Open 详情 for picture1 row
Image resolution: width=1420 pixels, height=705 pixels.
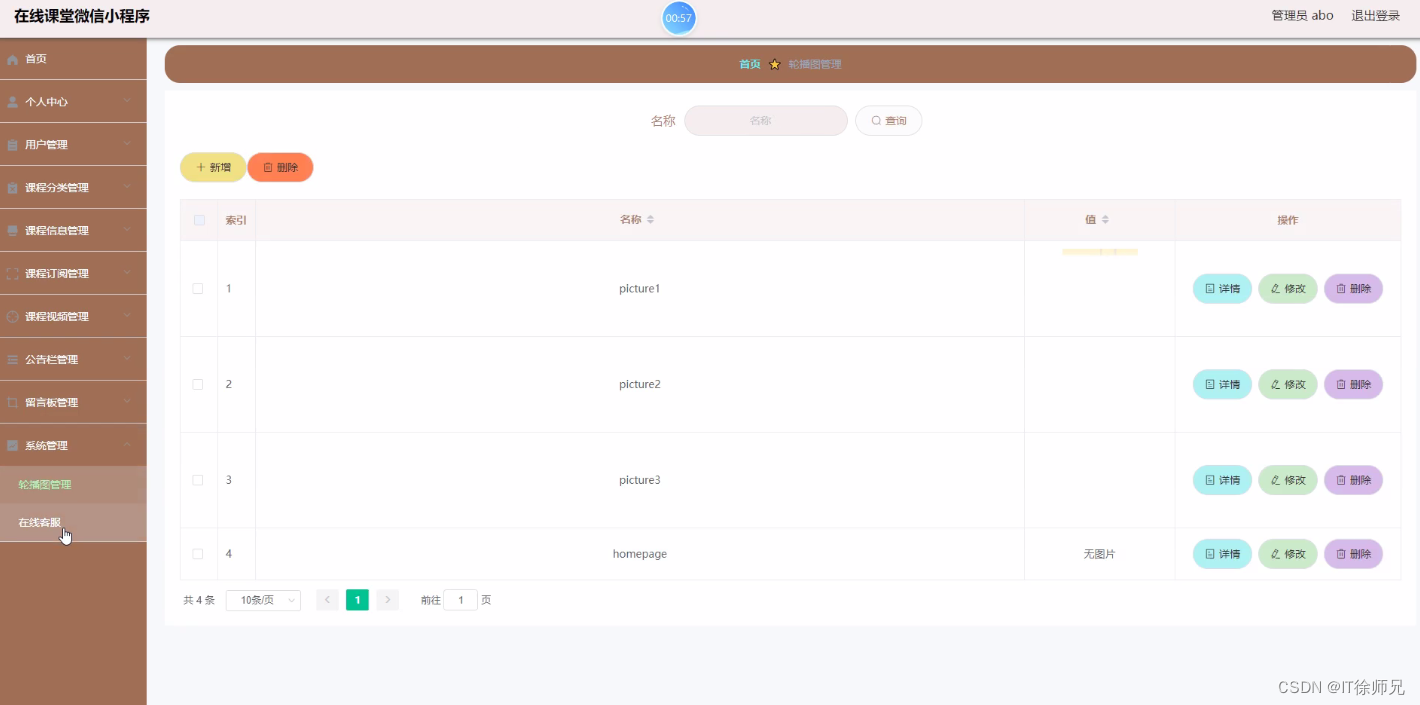(1222, 289)
